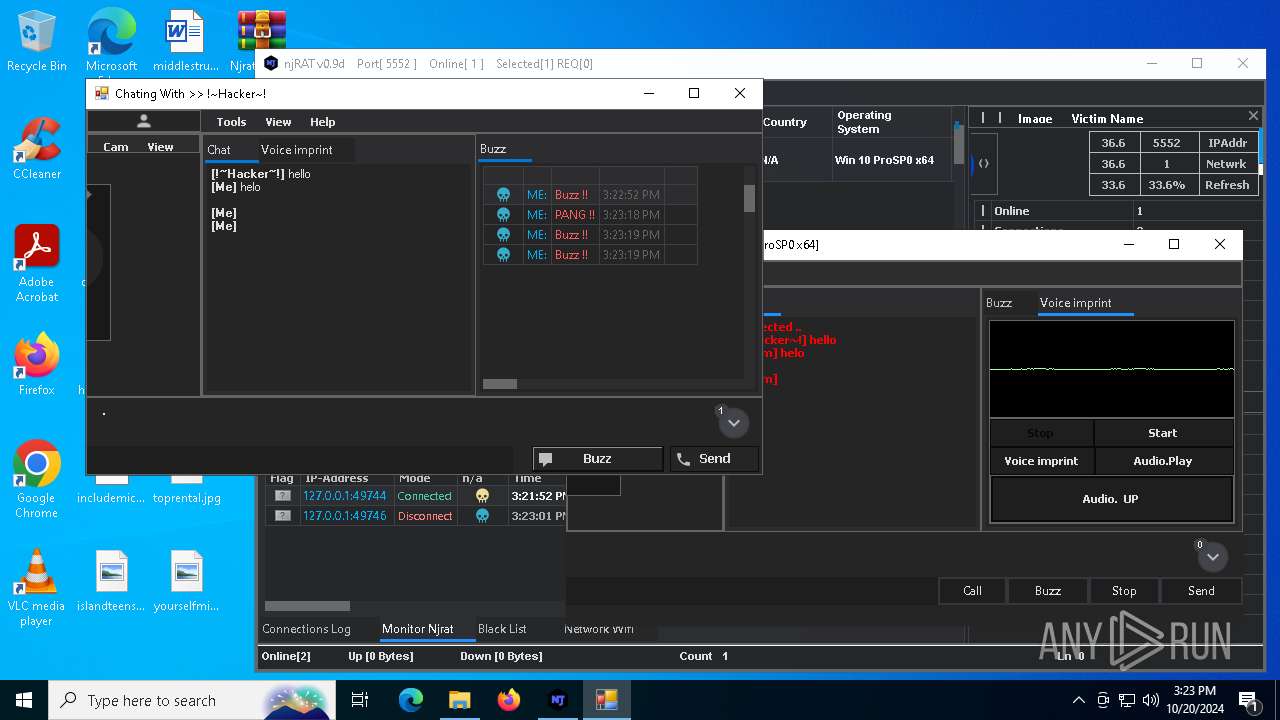1280x720 pixels.
Task: Open Firefox desktop shortcut
Action: coord(37,365)
